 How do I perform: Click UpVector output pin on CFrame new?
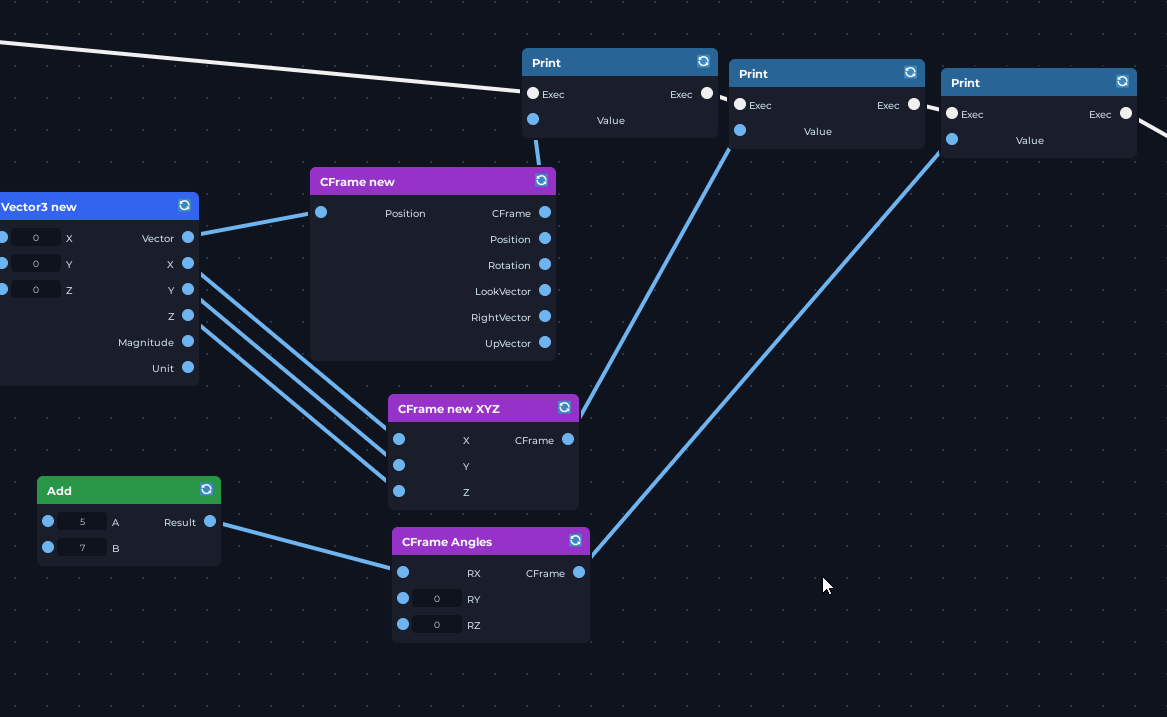(x=545, y=342)
